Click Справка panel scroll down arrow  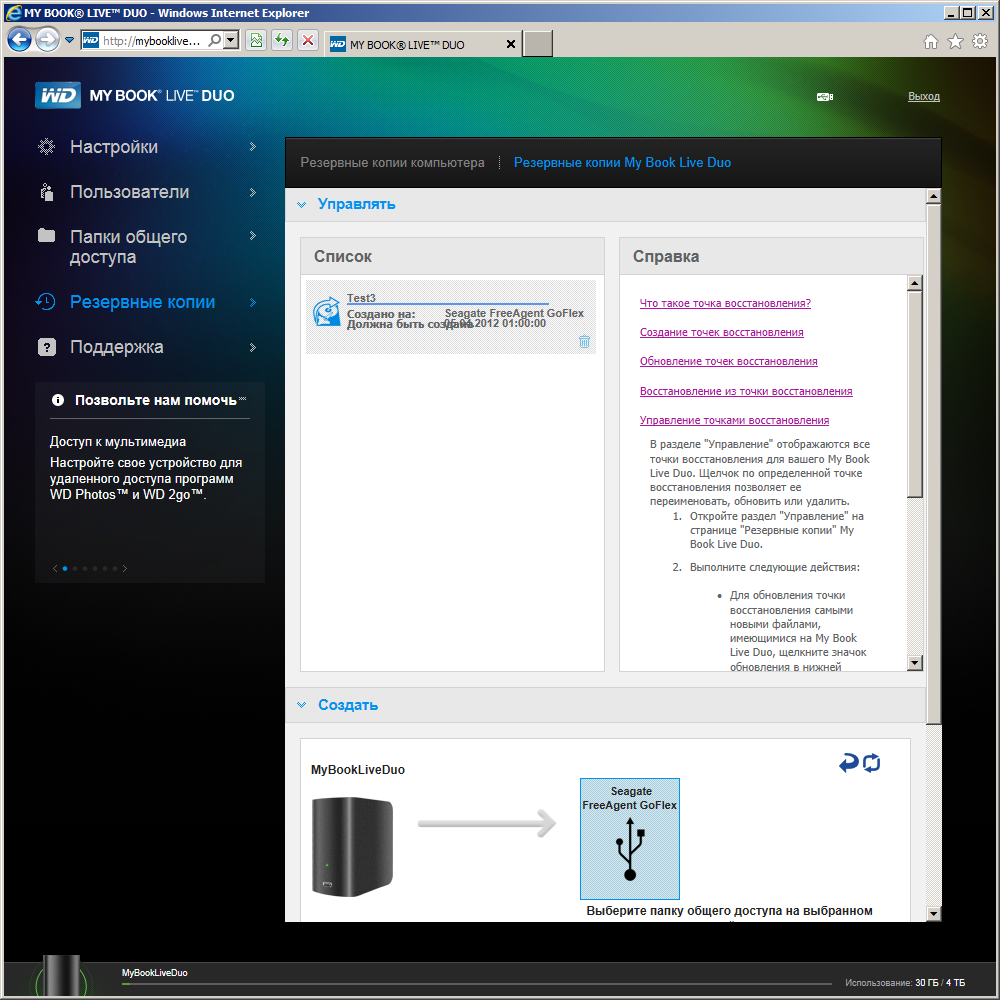tap(915, 663)
